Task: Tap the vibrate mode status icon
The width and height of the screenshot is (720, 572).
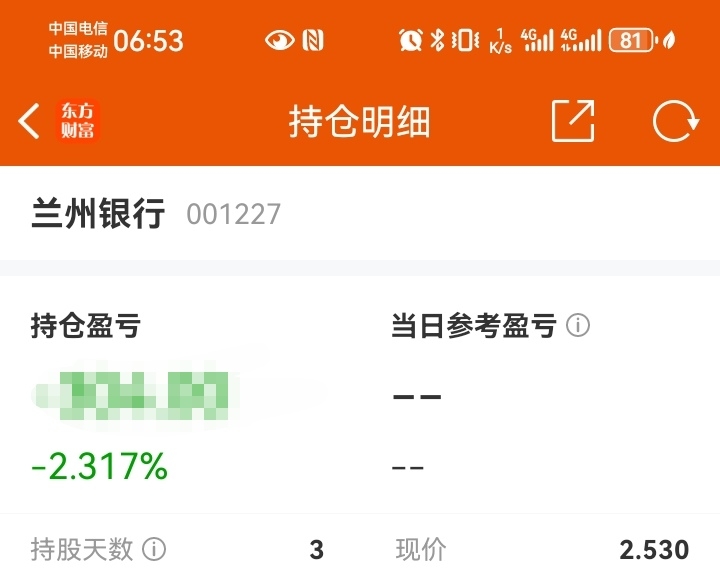Action: [x=465, y=40]
